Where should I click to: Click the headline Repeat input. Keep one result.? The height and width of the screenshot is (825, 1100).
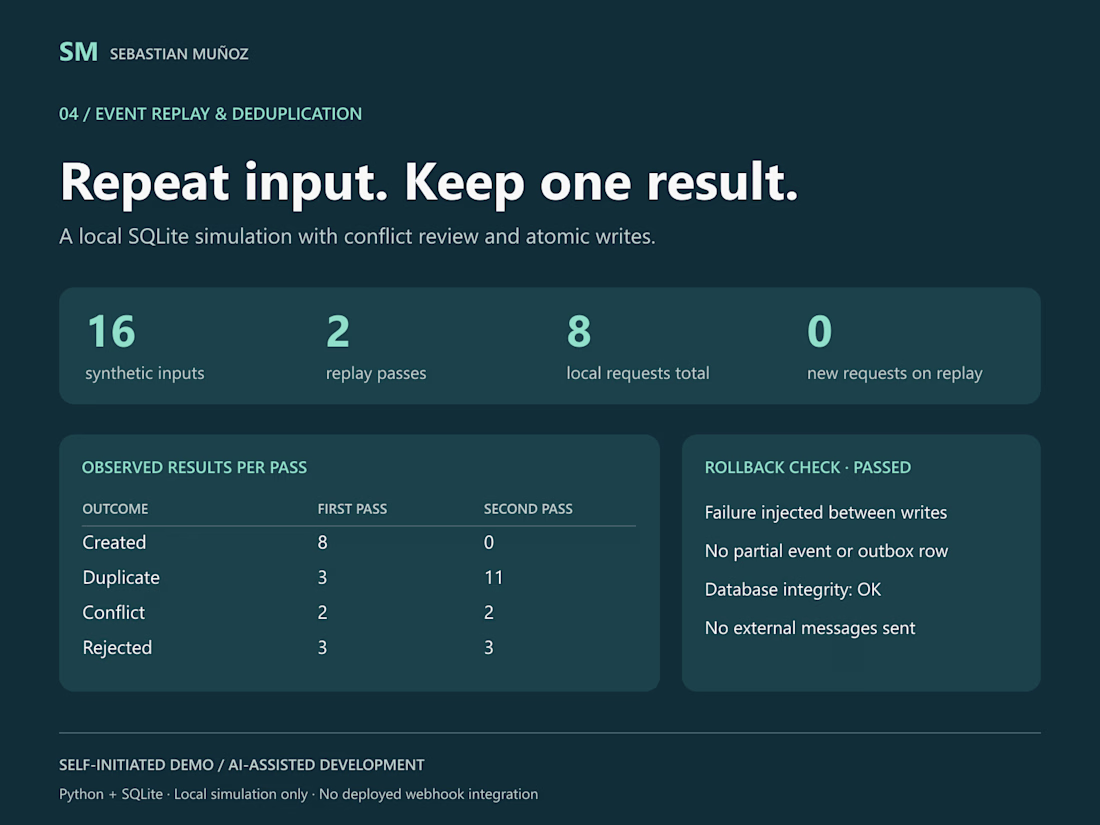click(x=429, y=182)
